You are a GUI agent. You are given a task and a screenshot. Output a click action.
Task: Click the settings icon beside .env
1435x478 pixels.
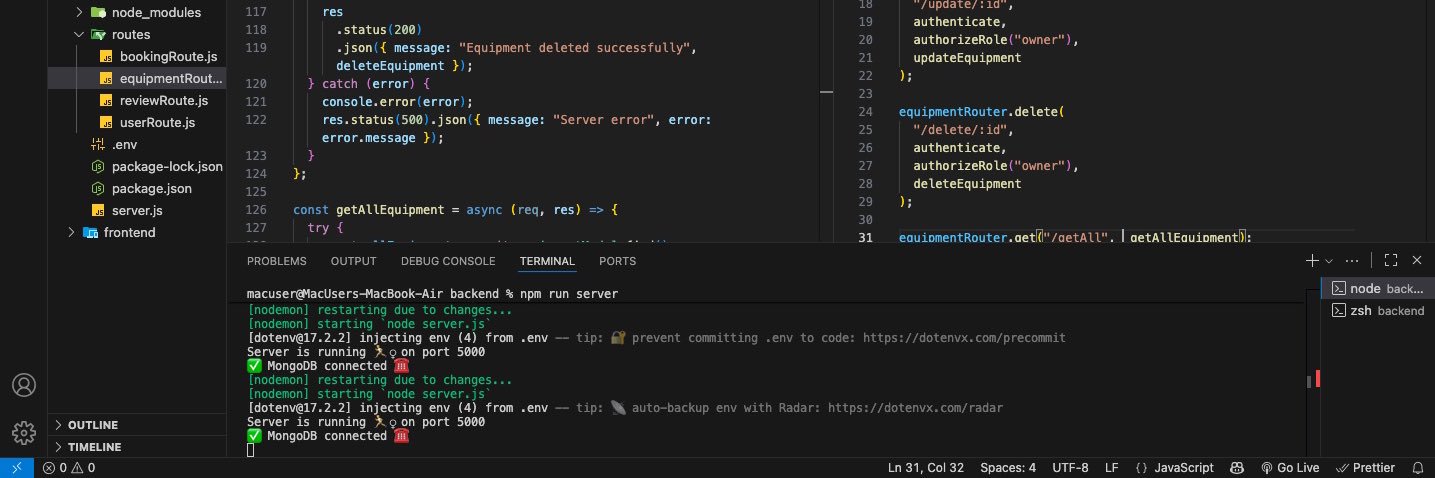point(98,145)
